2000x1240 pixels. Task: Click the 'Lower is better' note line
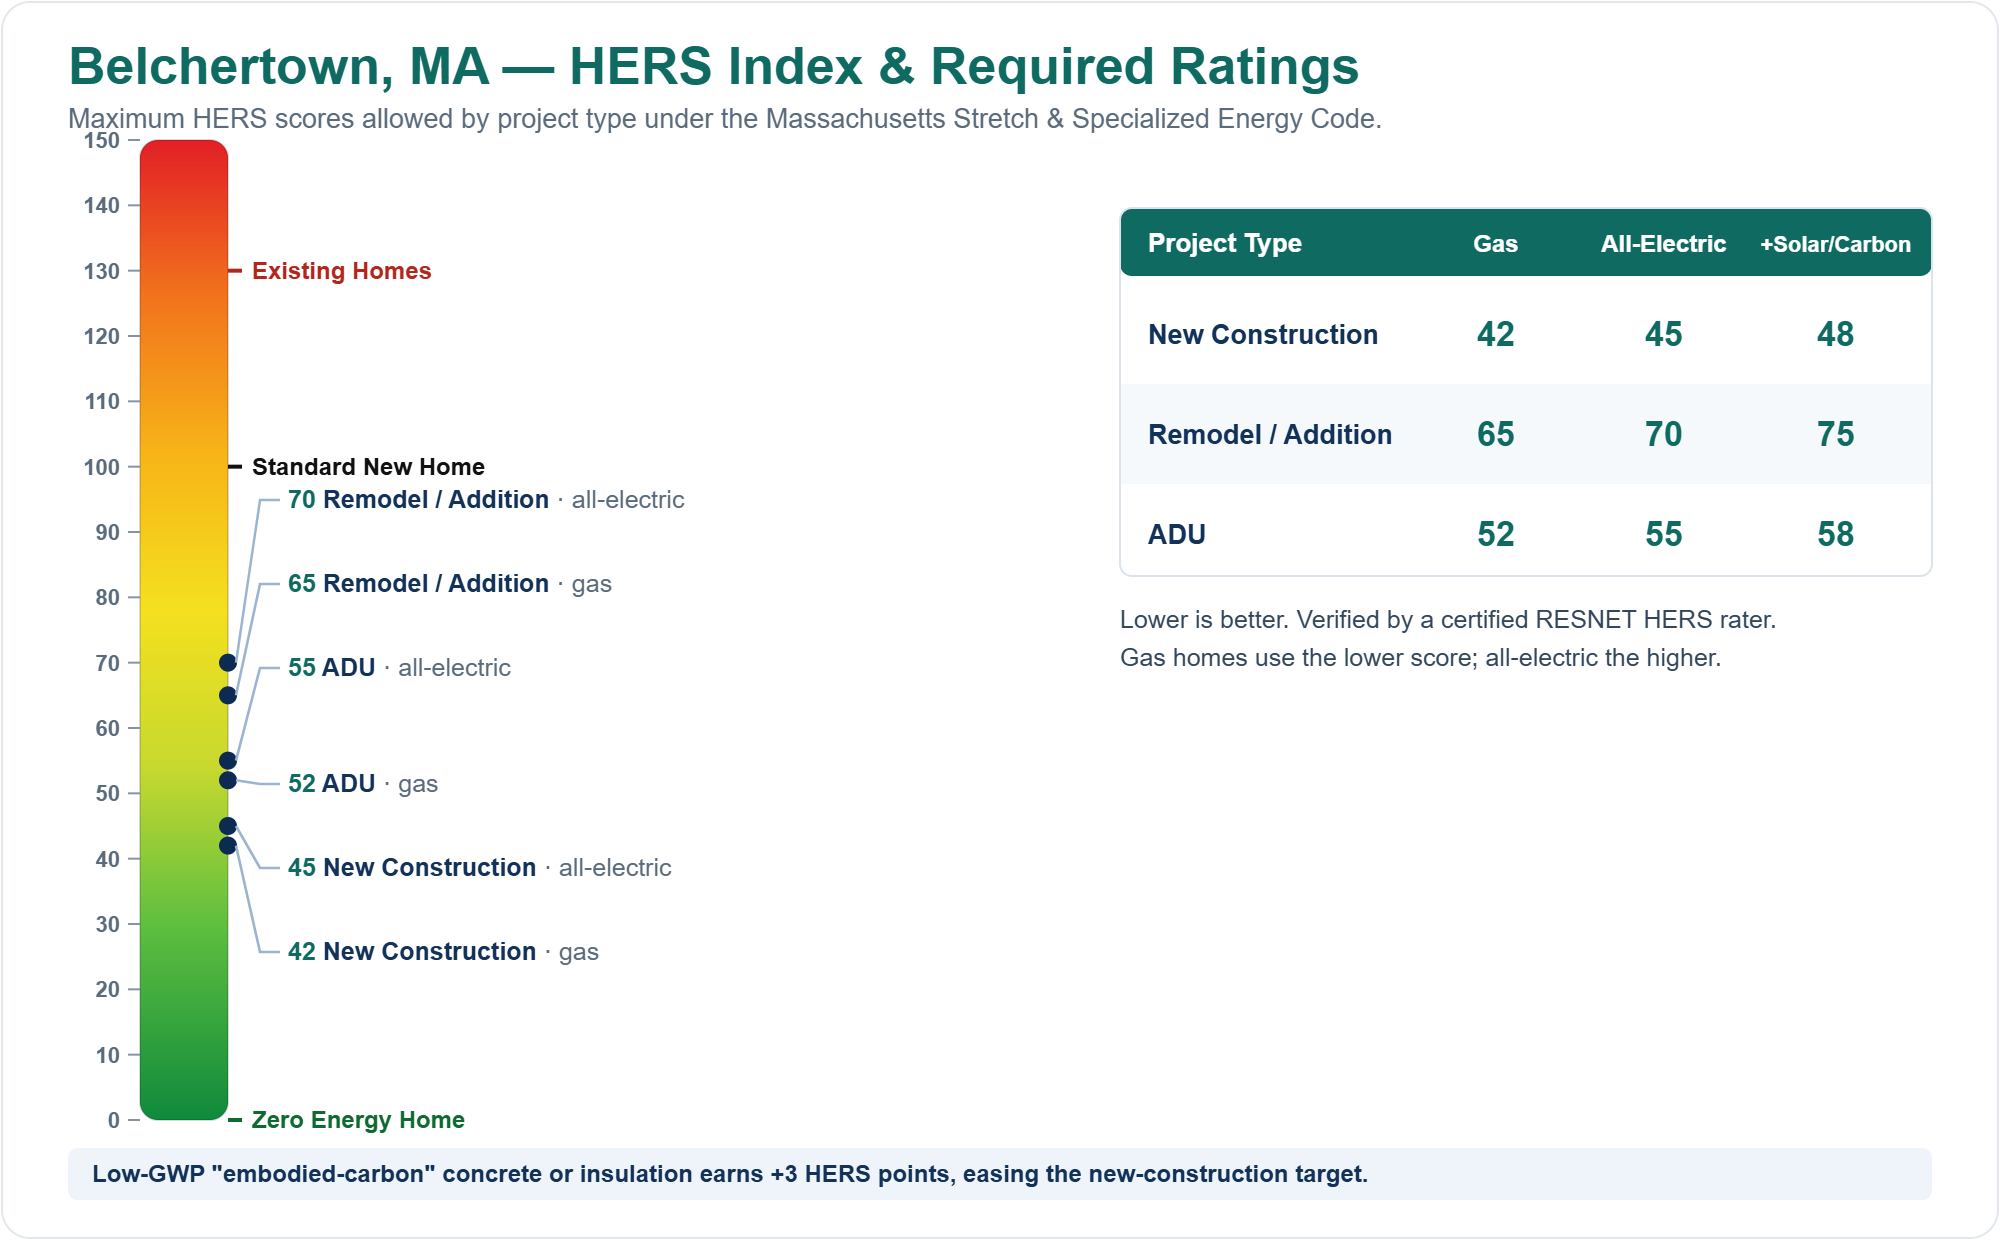tap(1447, 620)
